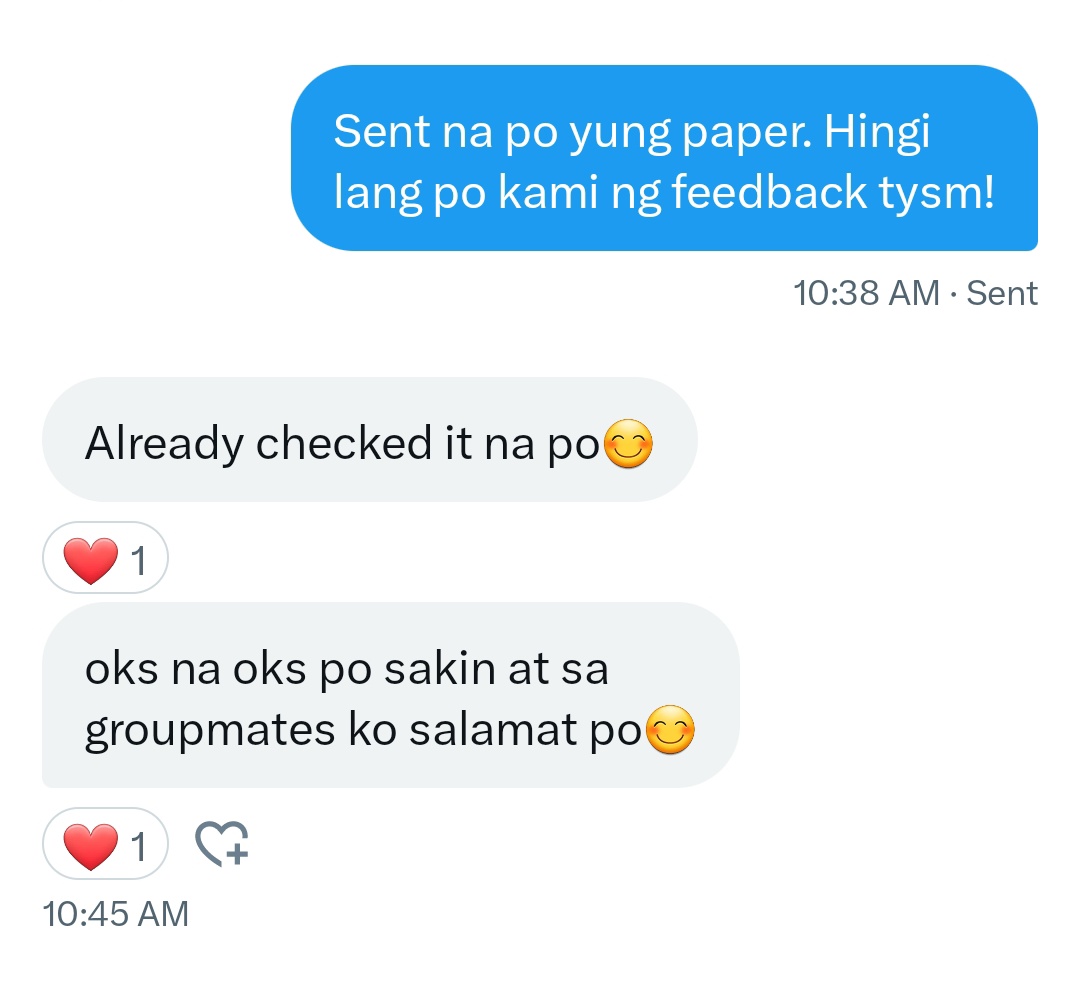
Task: Click red heart under "salamat po" message
Action: (x=90, y=846)
